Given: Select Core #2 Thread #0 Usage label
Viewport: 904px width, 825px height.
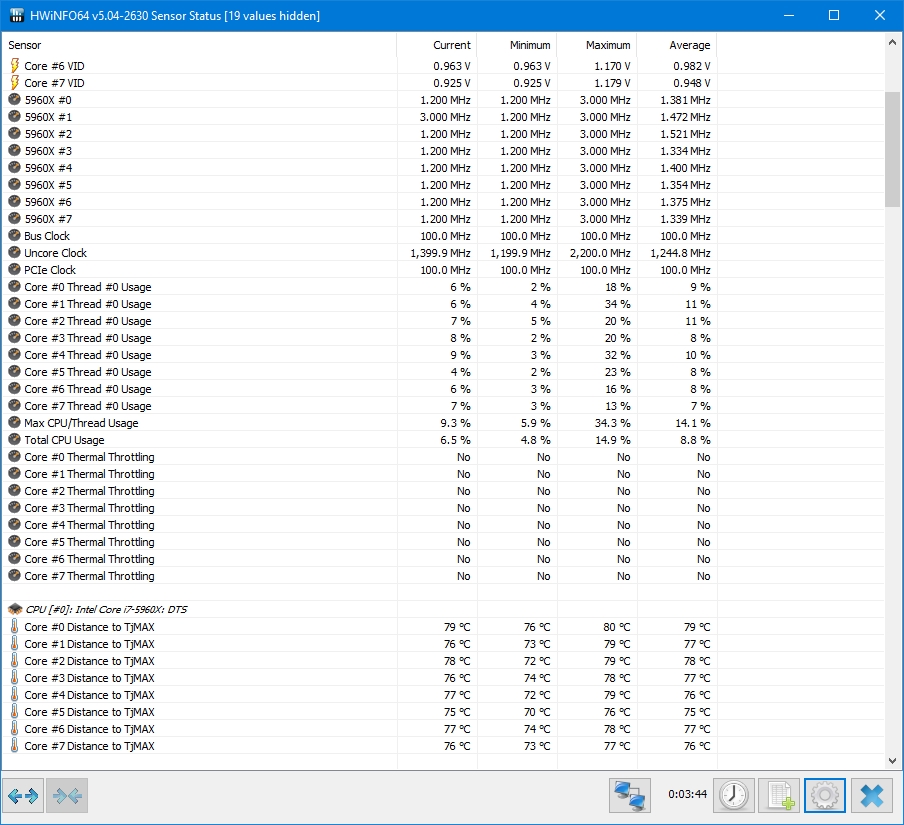Looking at the screenshot, I should point(88,321).
